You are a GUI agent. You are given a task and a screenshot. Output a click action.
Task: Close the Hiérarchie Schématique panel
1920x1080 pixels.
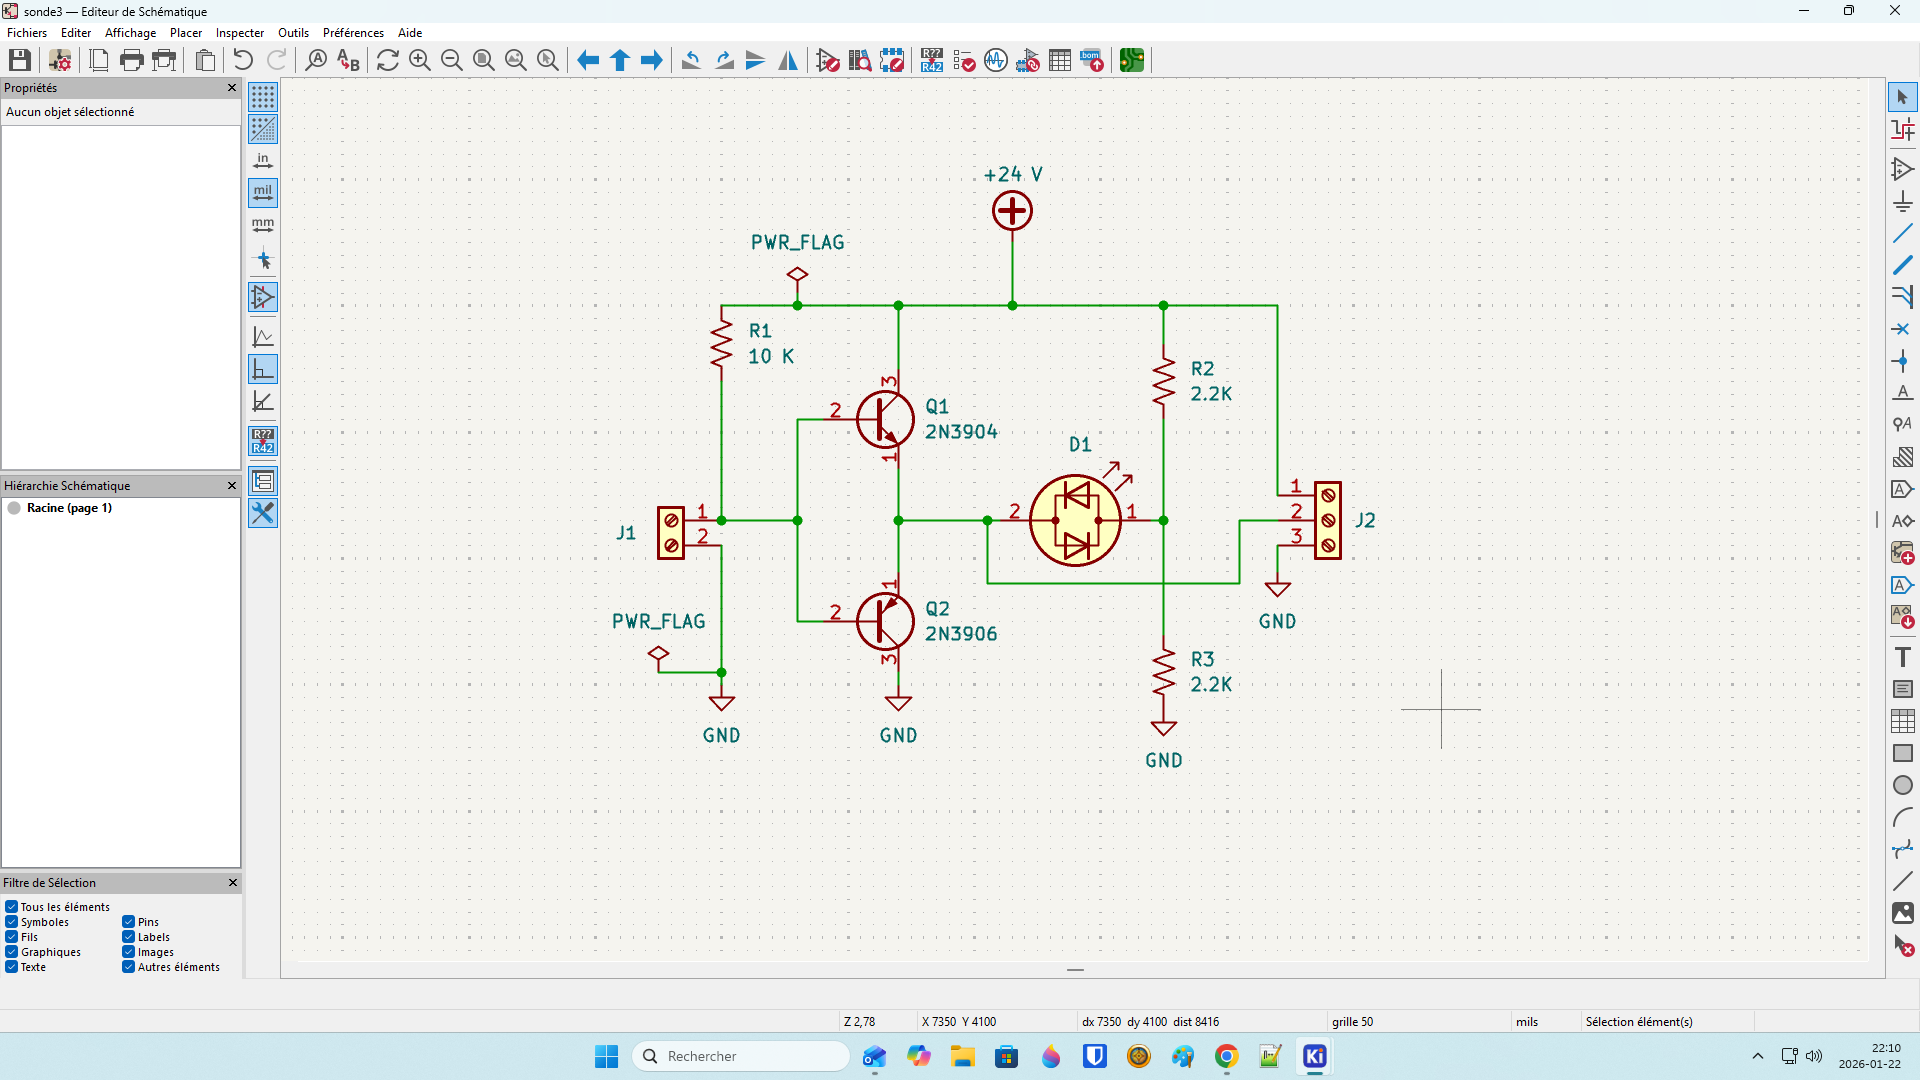pyautogui.click(x=232, y=486)
